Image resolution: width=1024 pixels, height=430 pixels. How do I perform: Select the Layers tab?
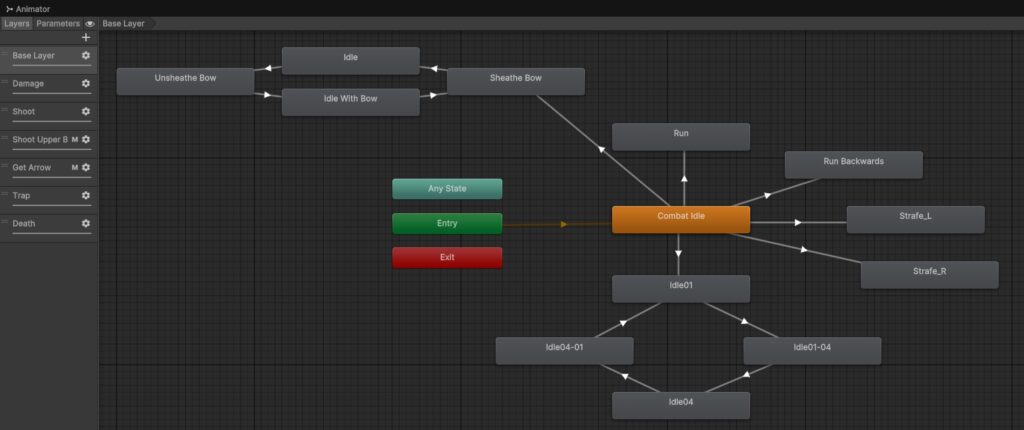[x=17, y=23]
